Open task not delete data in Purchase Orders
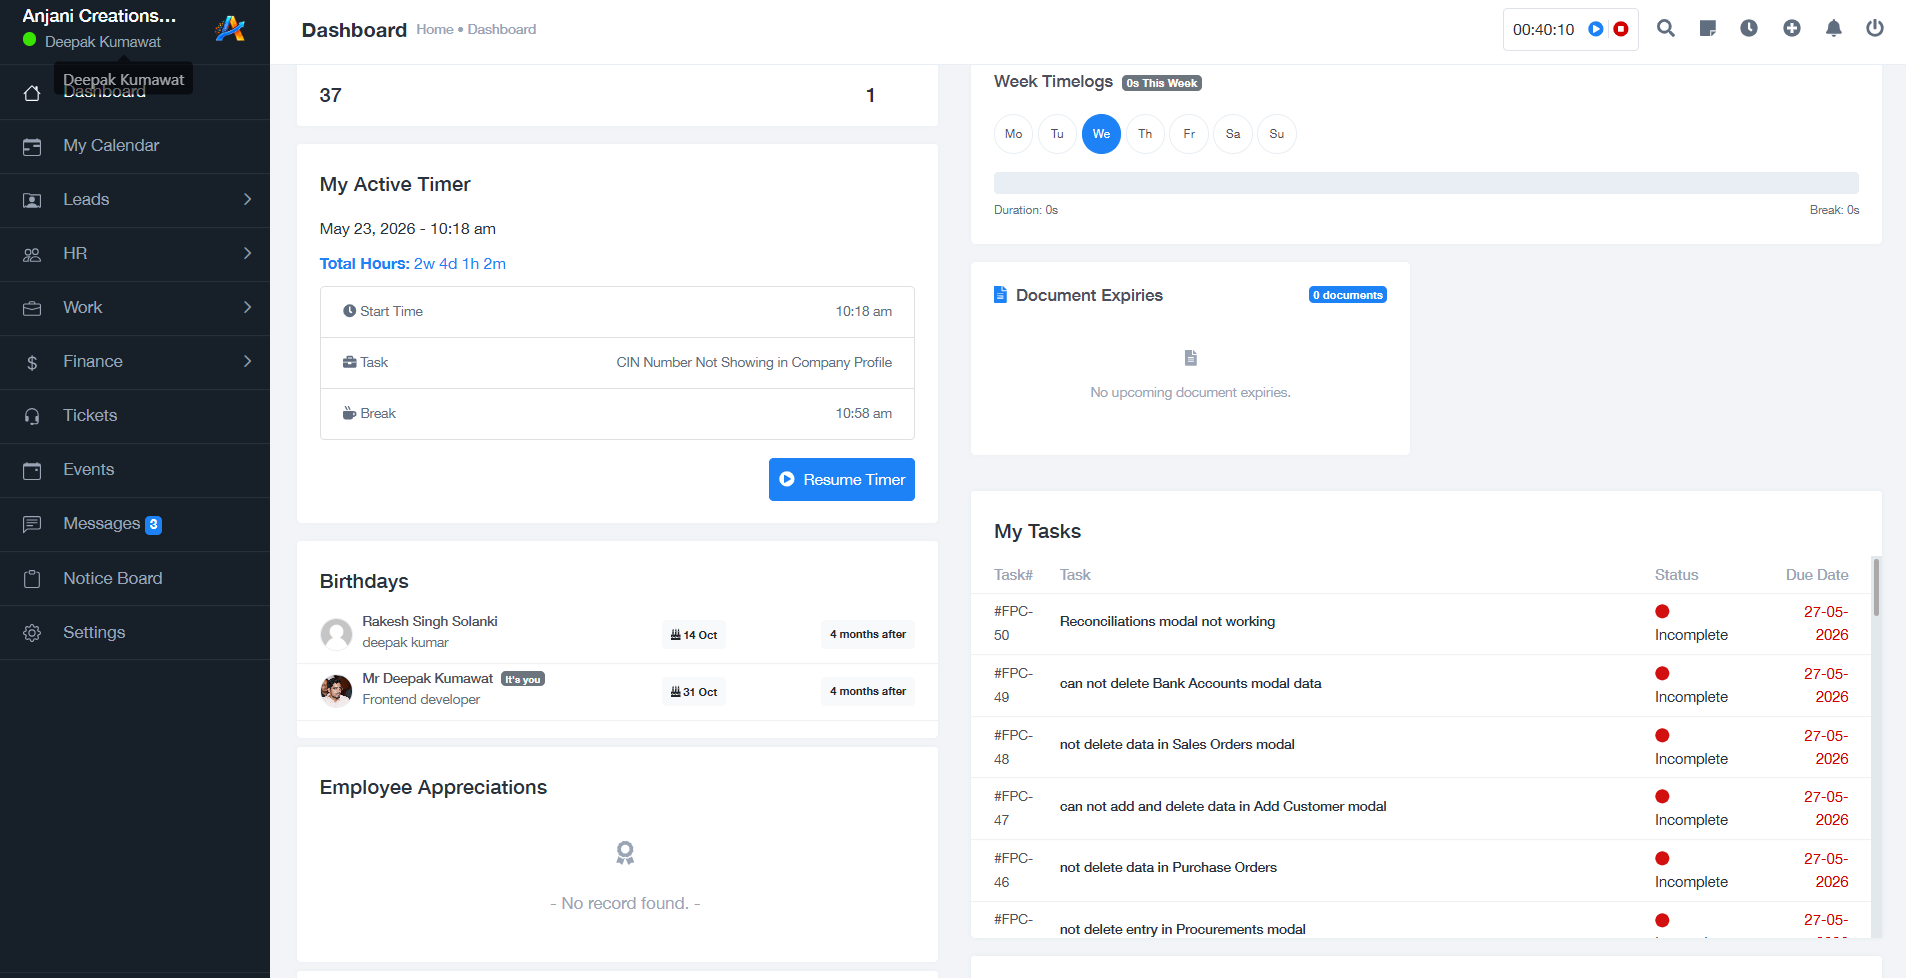The width and height of the screenshot is (1906, 978). click(1168, 867)
